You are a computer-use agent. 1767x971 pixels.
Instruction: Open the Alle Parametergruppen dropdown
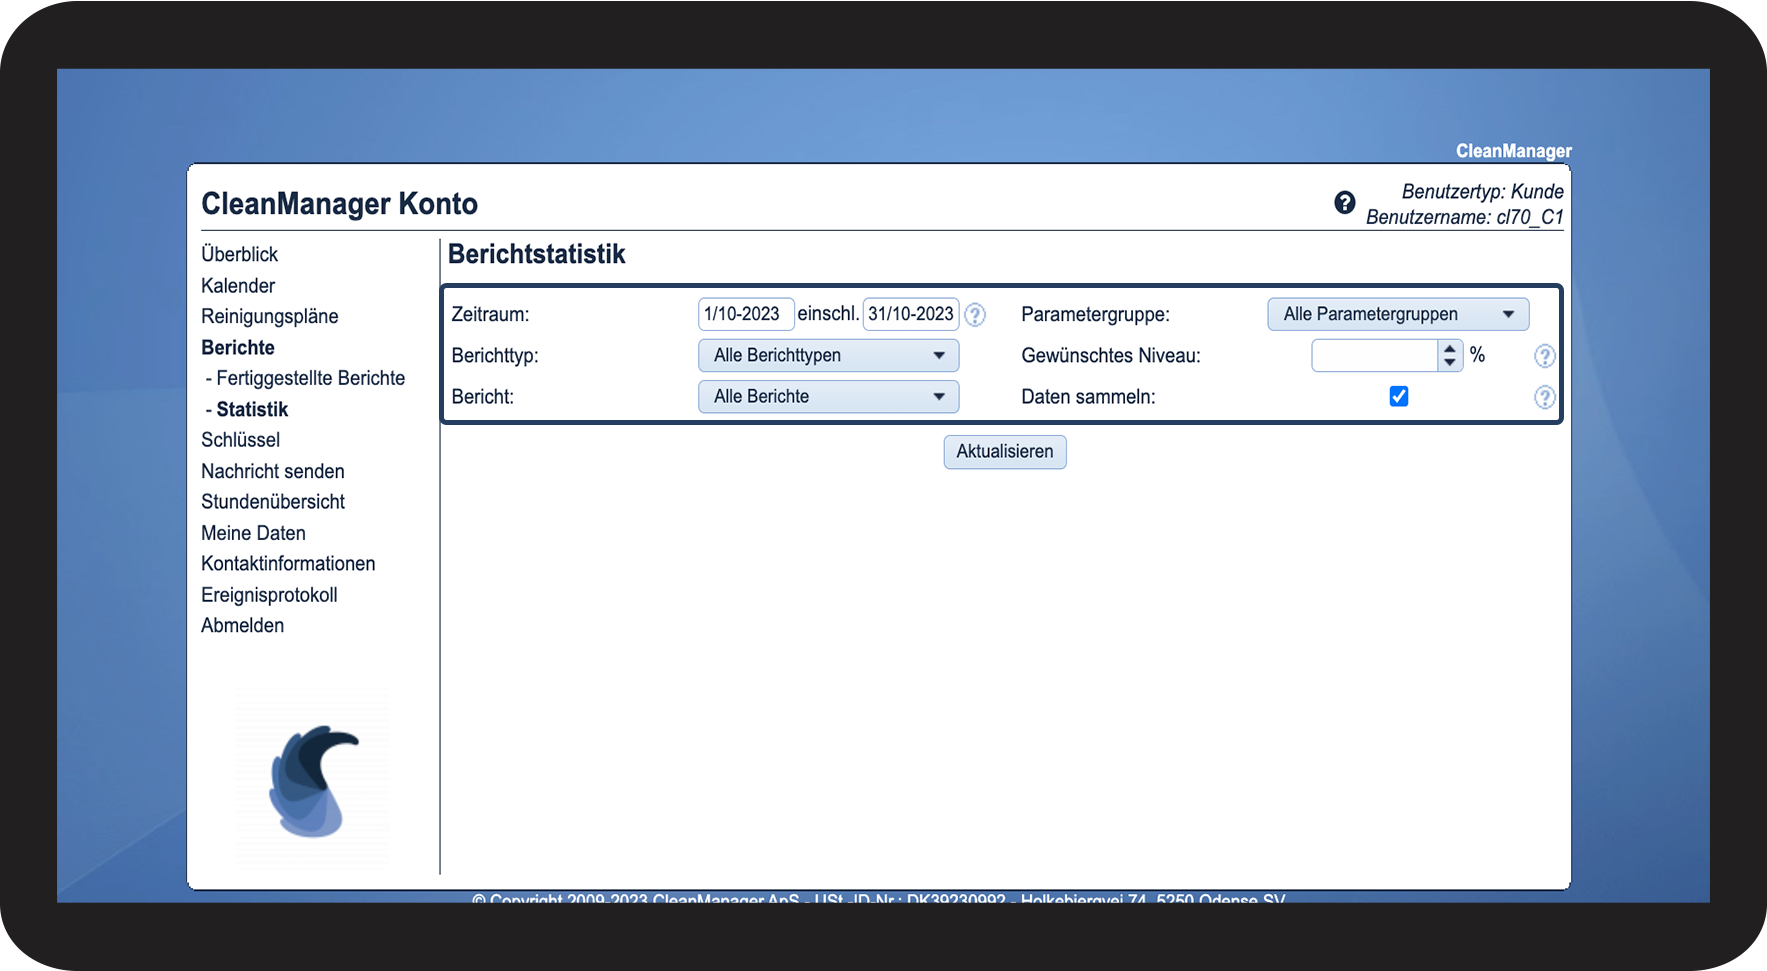1397,314
